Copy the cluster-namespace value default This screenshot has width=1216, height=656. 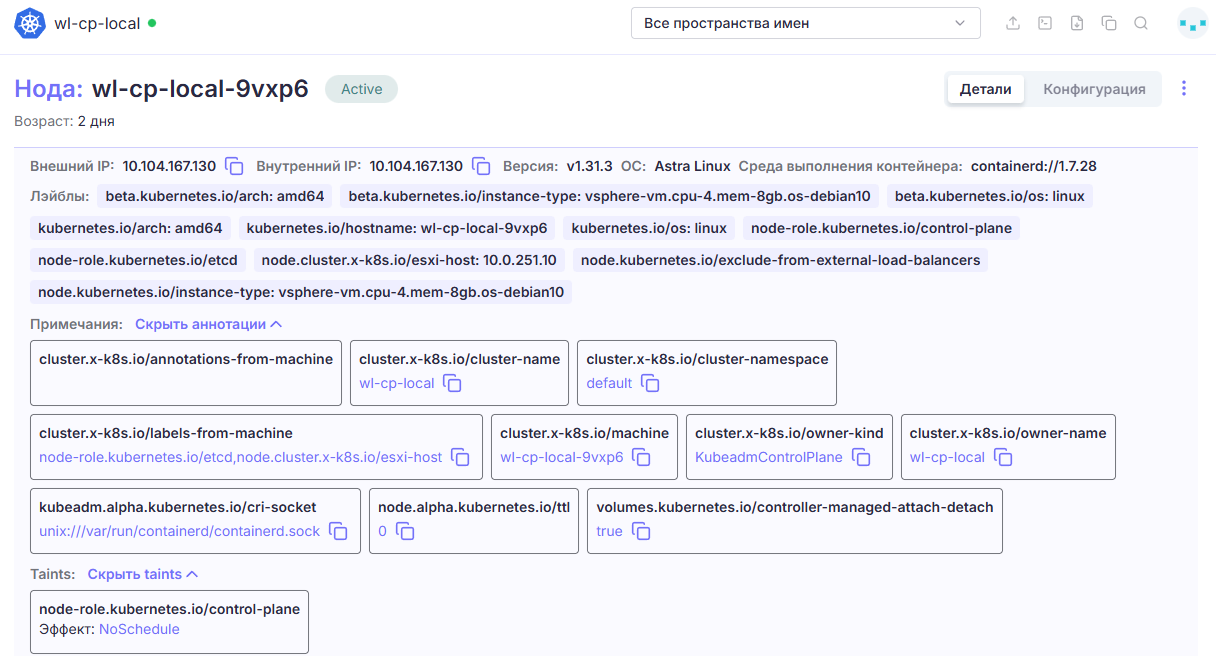(650, 383)
